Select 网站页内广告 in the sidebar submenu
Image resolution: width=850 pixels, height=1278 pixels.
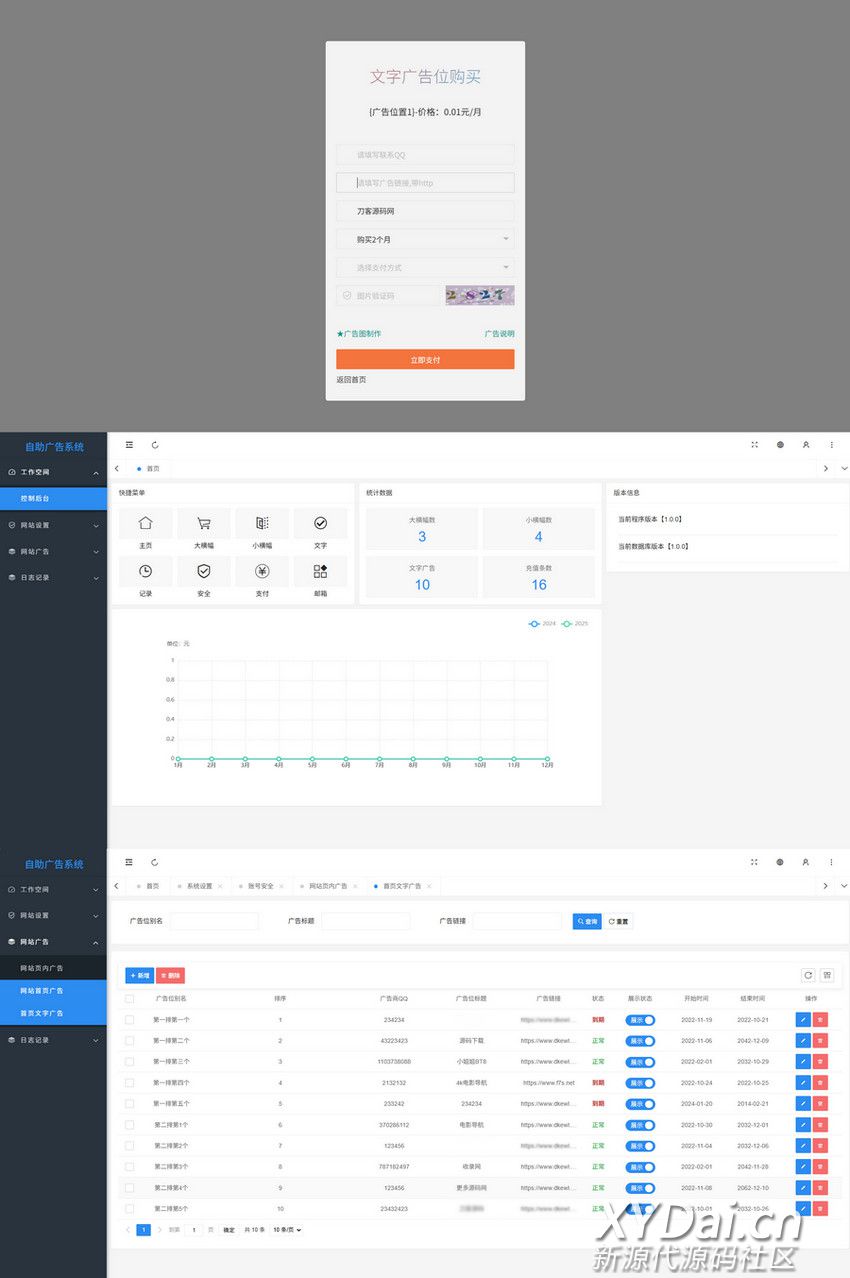point(42,968)
